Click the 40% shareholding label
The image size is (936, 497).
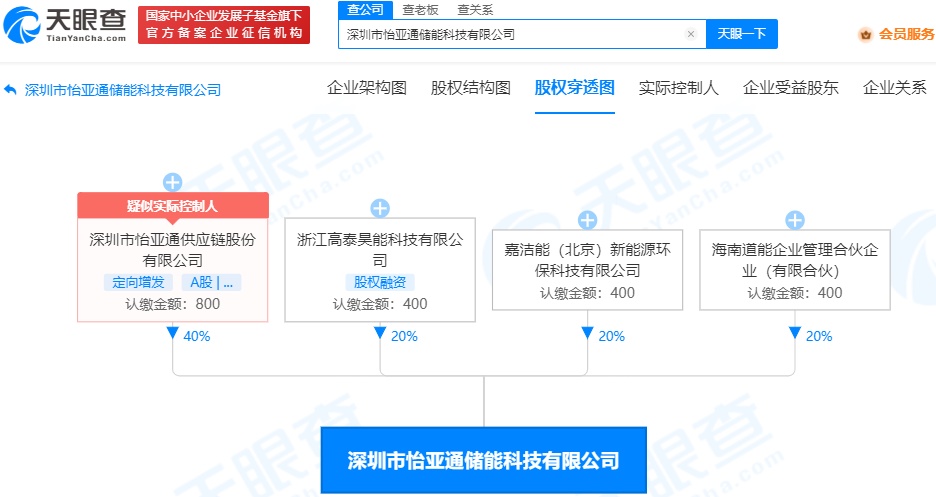(x=196, y=337)
